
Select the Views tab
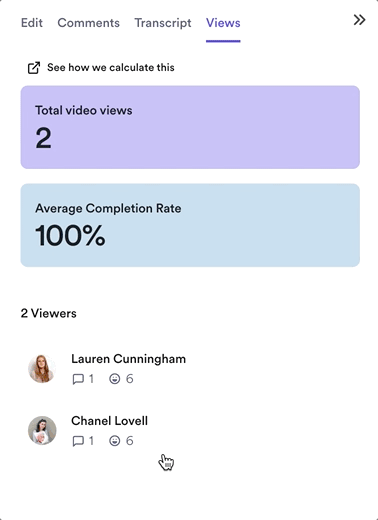coord(223,23)
